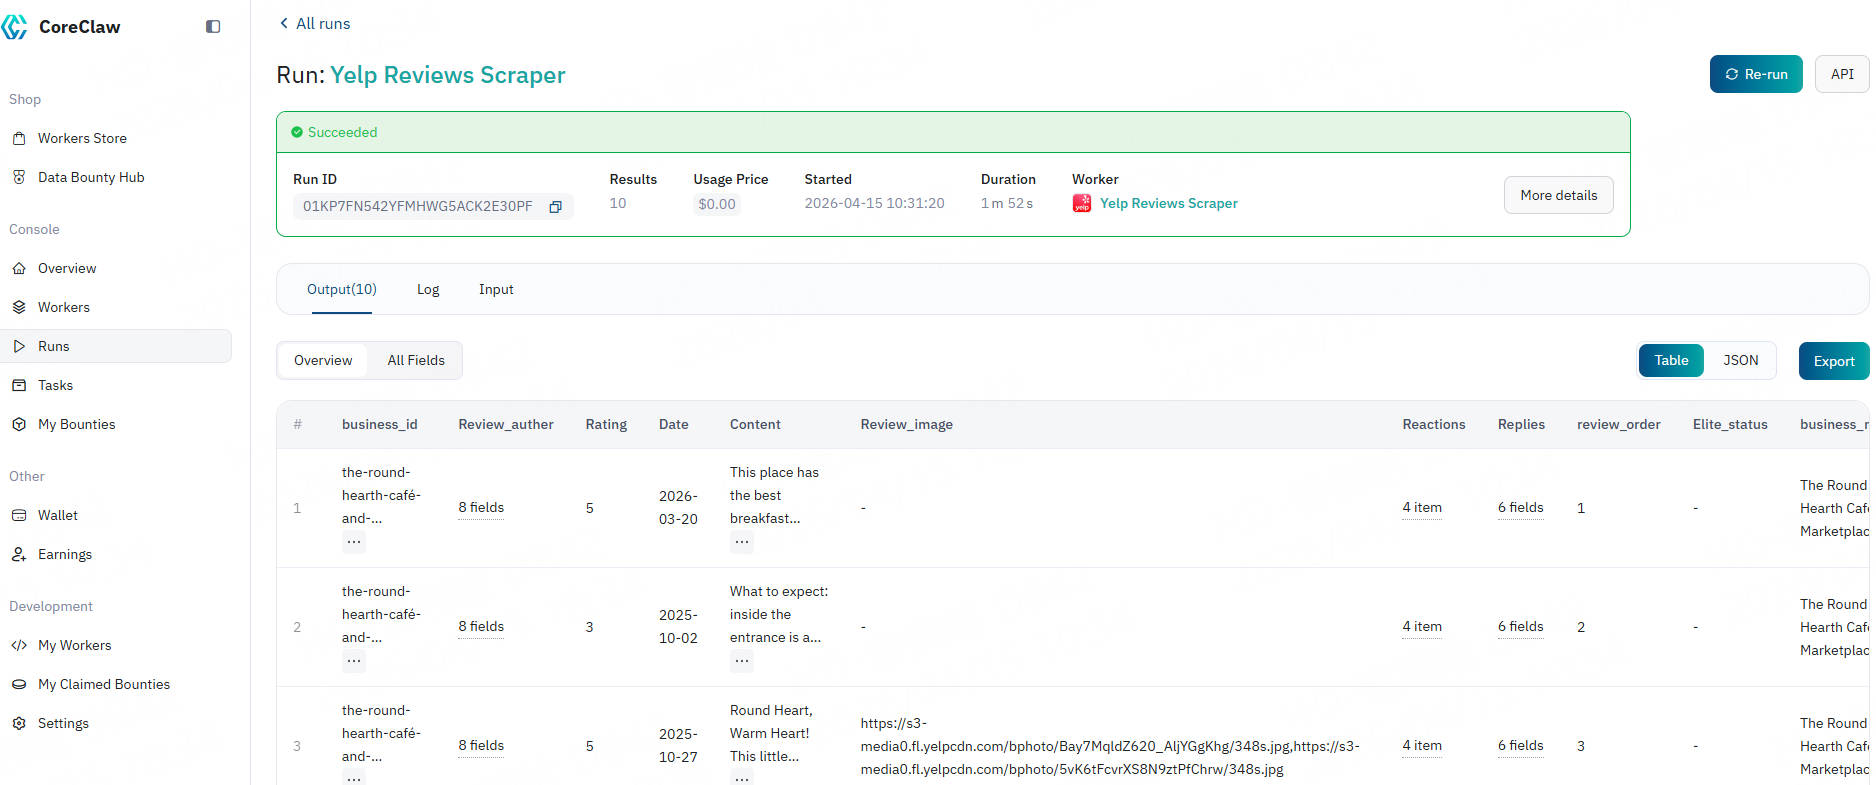Open Settings in the sidebar
Image resolution: width=1876 pixels, height=785 pixels.
click(63, 723)
